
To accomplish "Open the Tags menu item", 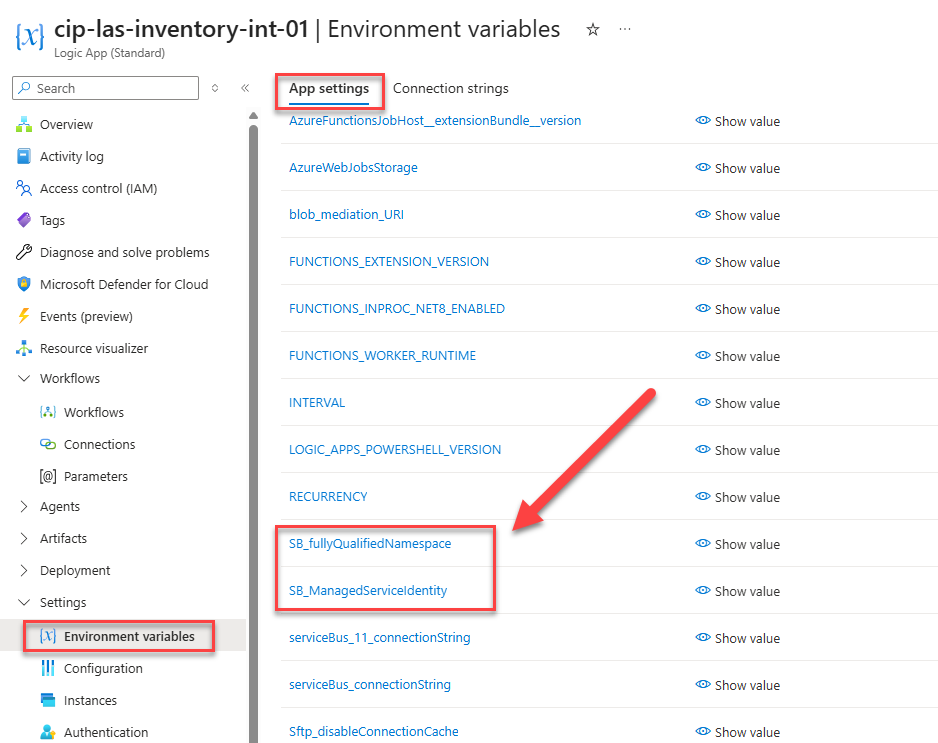I will (x=52, y=220).
